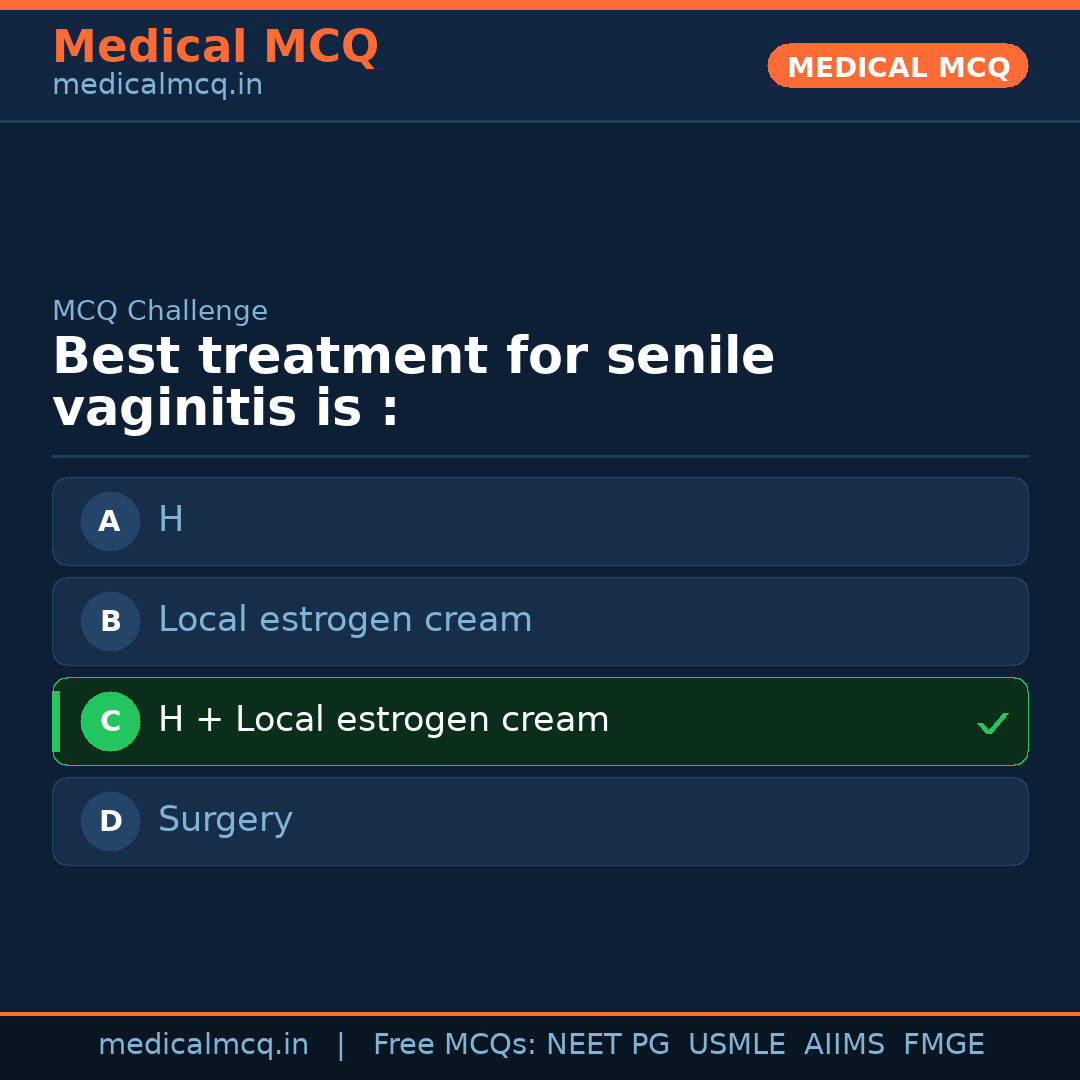Pick the 'Surgery' answer option
Viewport: 1080px width, 1080px height.
pos(540,821)
